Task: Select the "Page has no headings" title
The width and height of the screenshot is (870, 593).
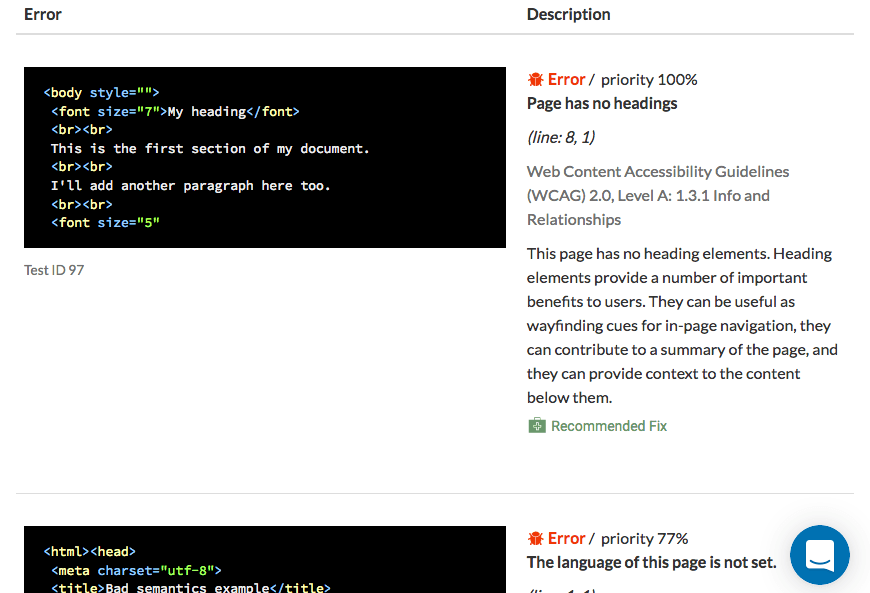Action: pyautogui.click(x=602, y=103)
